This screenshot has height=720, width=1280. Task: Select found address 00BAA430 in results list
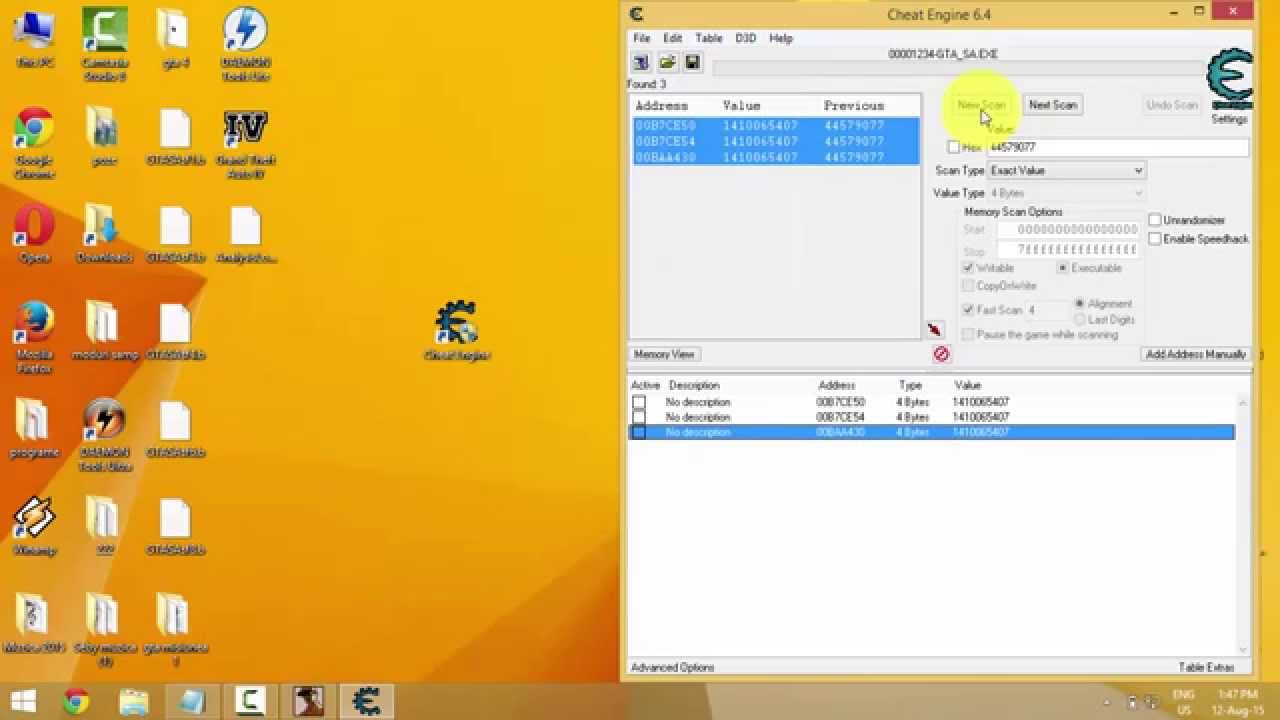(x=776, y=157)
